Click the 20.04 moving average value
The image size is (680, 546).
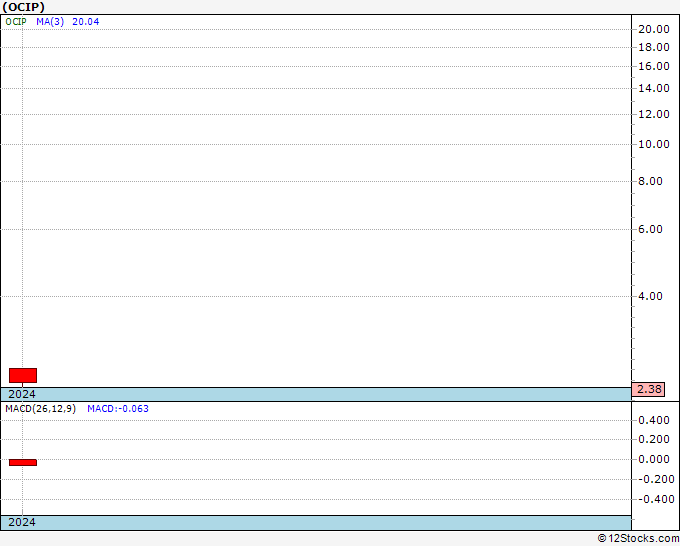click(x=85, y=22)
